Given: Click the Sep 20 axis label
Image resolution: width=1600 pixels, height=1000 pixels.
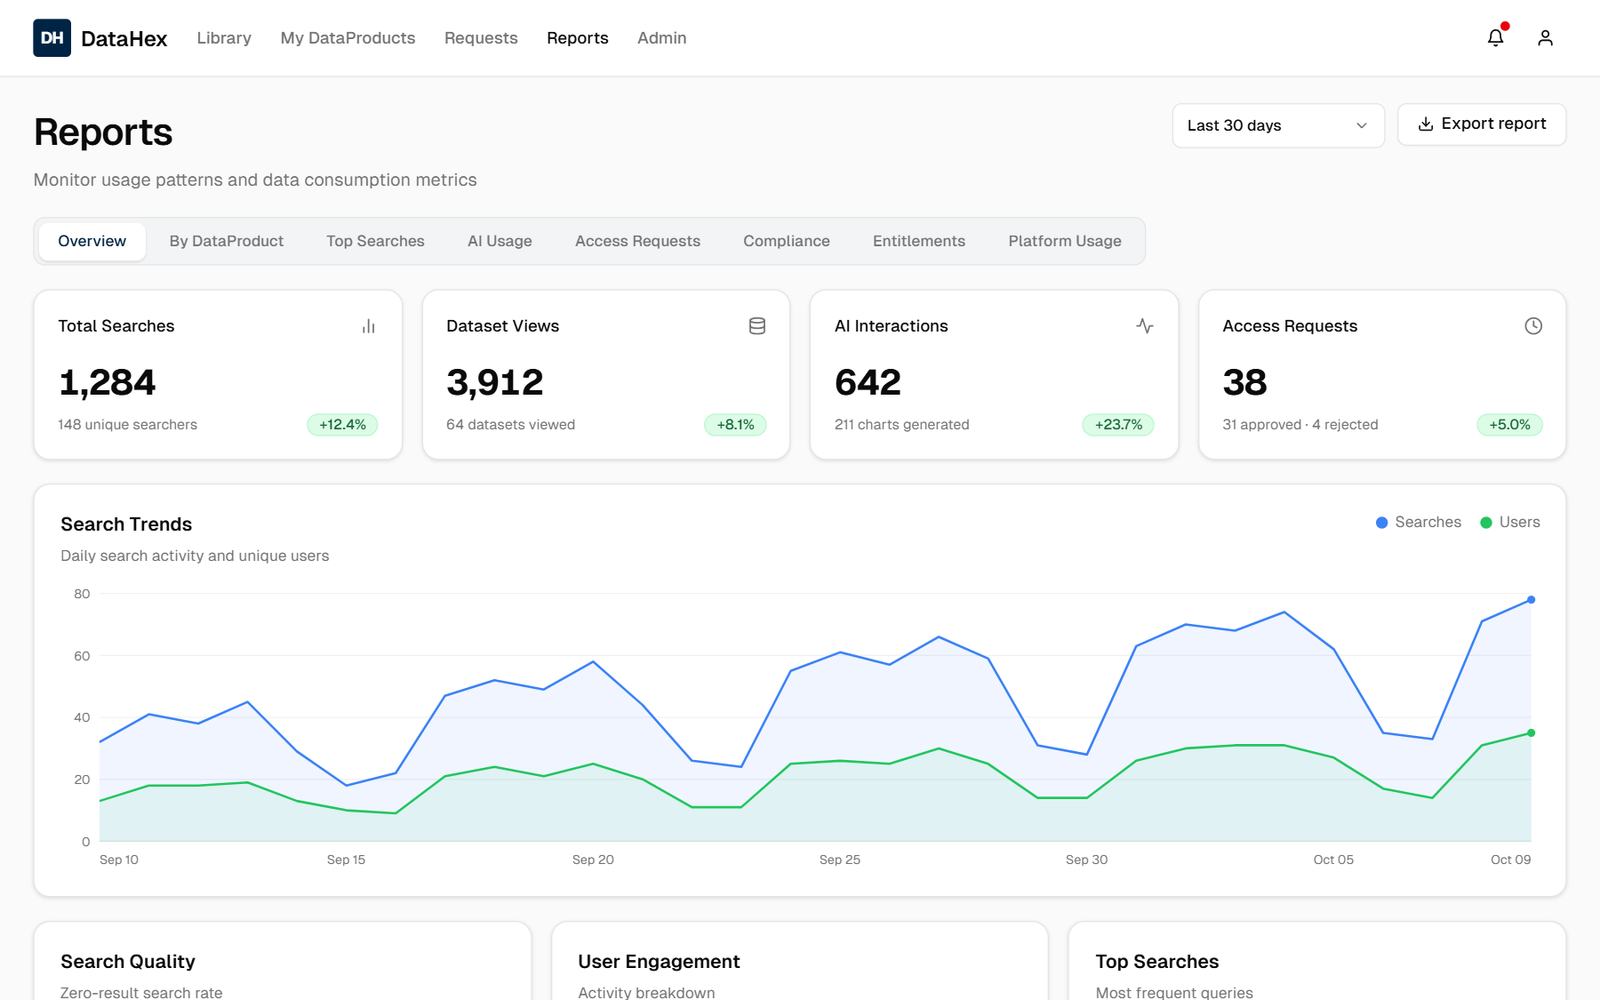Looking at the screenshot, I should (x=593, y=860).
